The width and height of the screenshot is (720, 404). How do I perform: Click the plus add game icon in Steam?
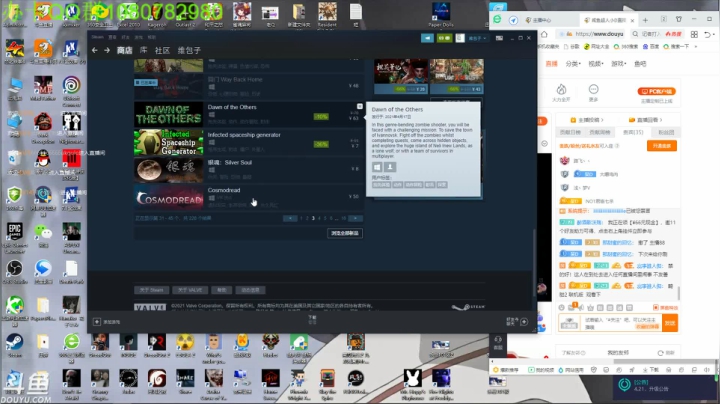[97, 322]
